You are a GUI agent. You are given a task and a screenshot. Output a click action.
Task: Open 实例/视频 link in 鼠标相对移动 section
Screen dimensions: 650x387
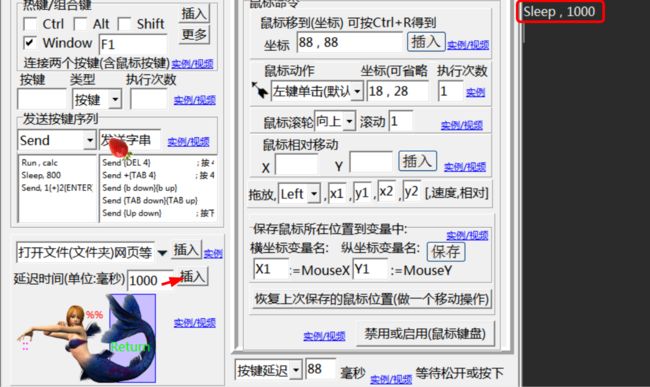pyautogui.click(x=465, y=167)
